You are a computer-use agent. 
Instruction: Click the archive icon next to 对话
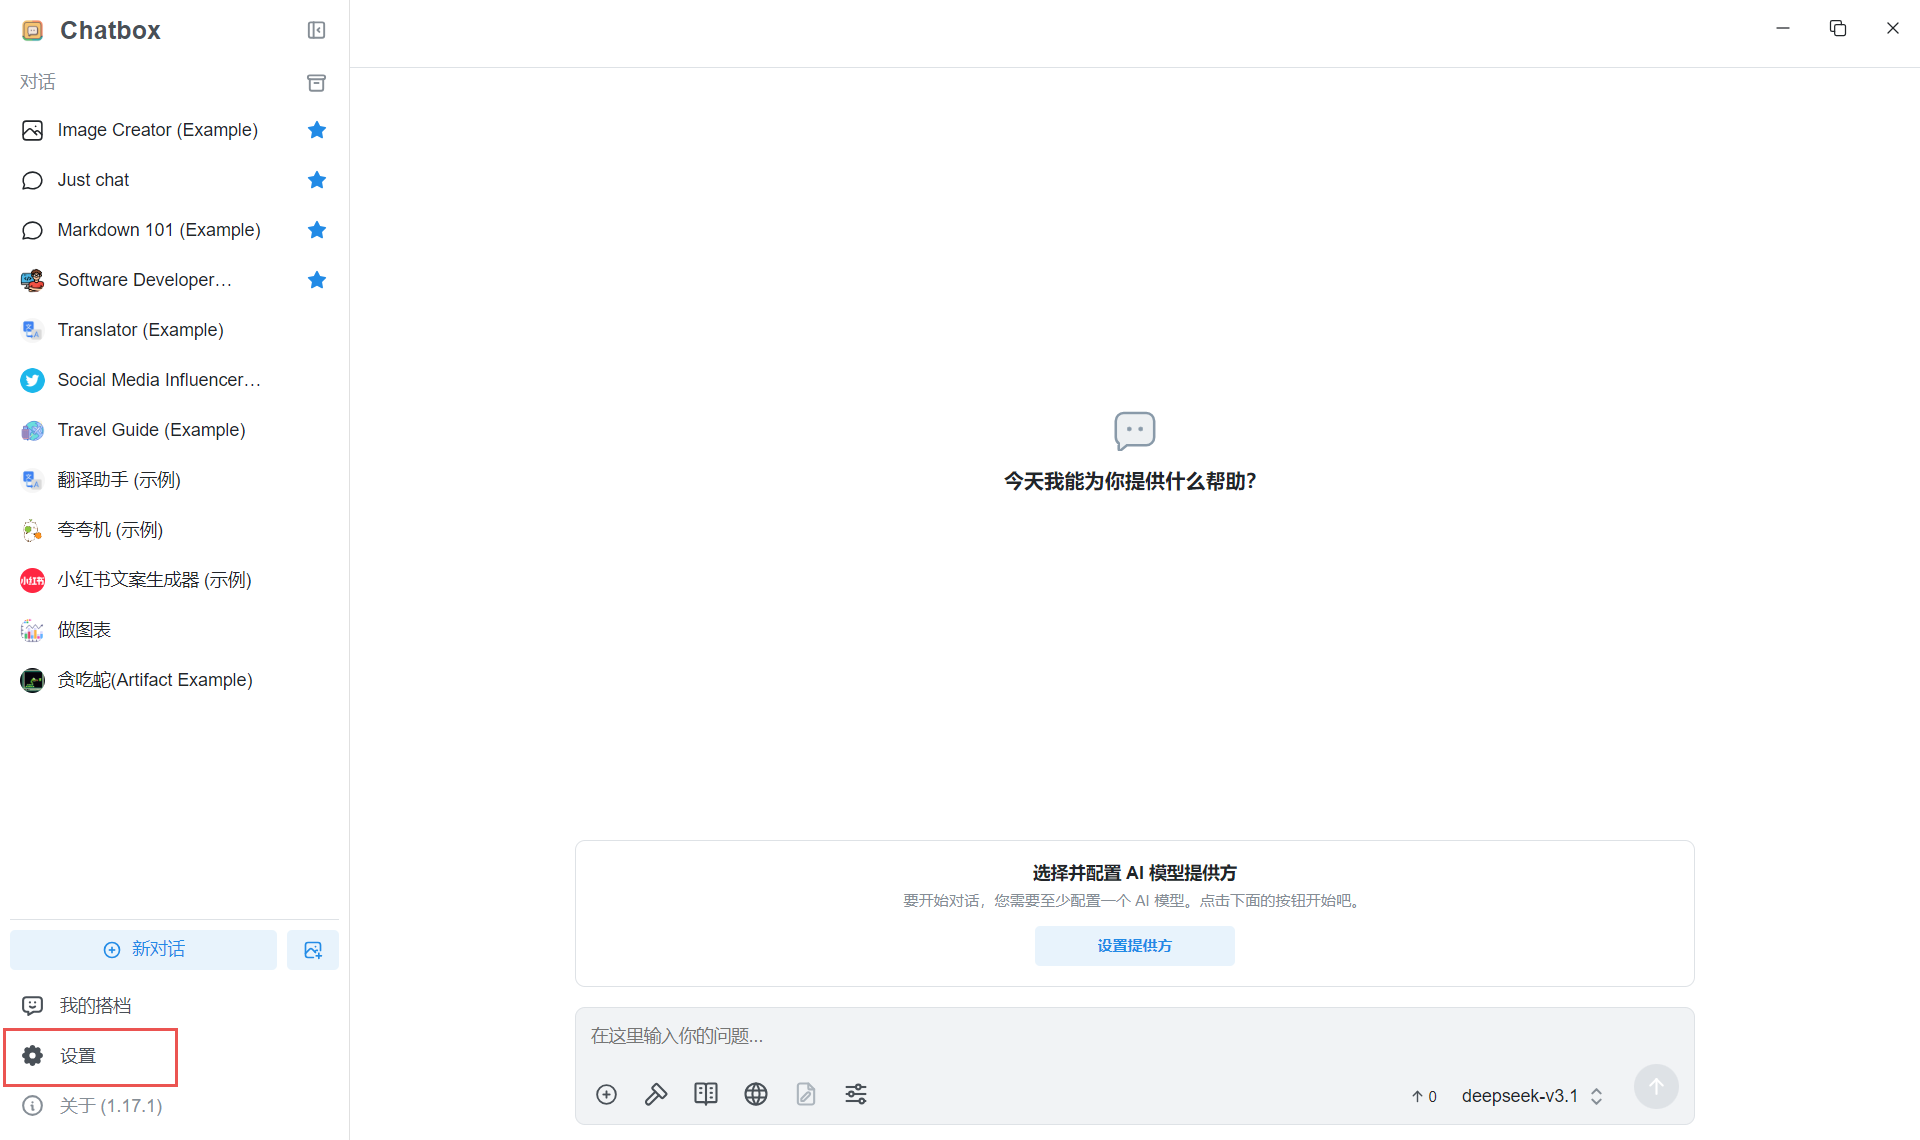316,82
